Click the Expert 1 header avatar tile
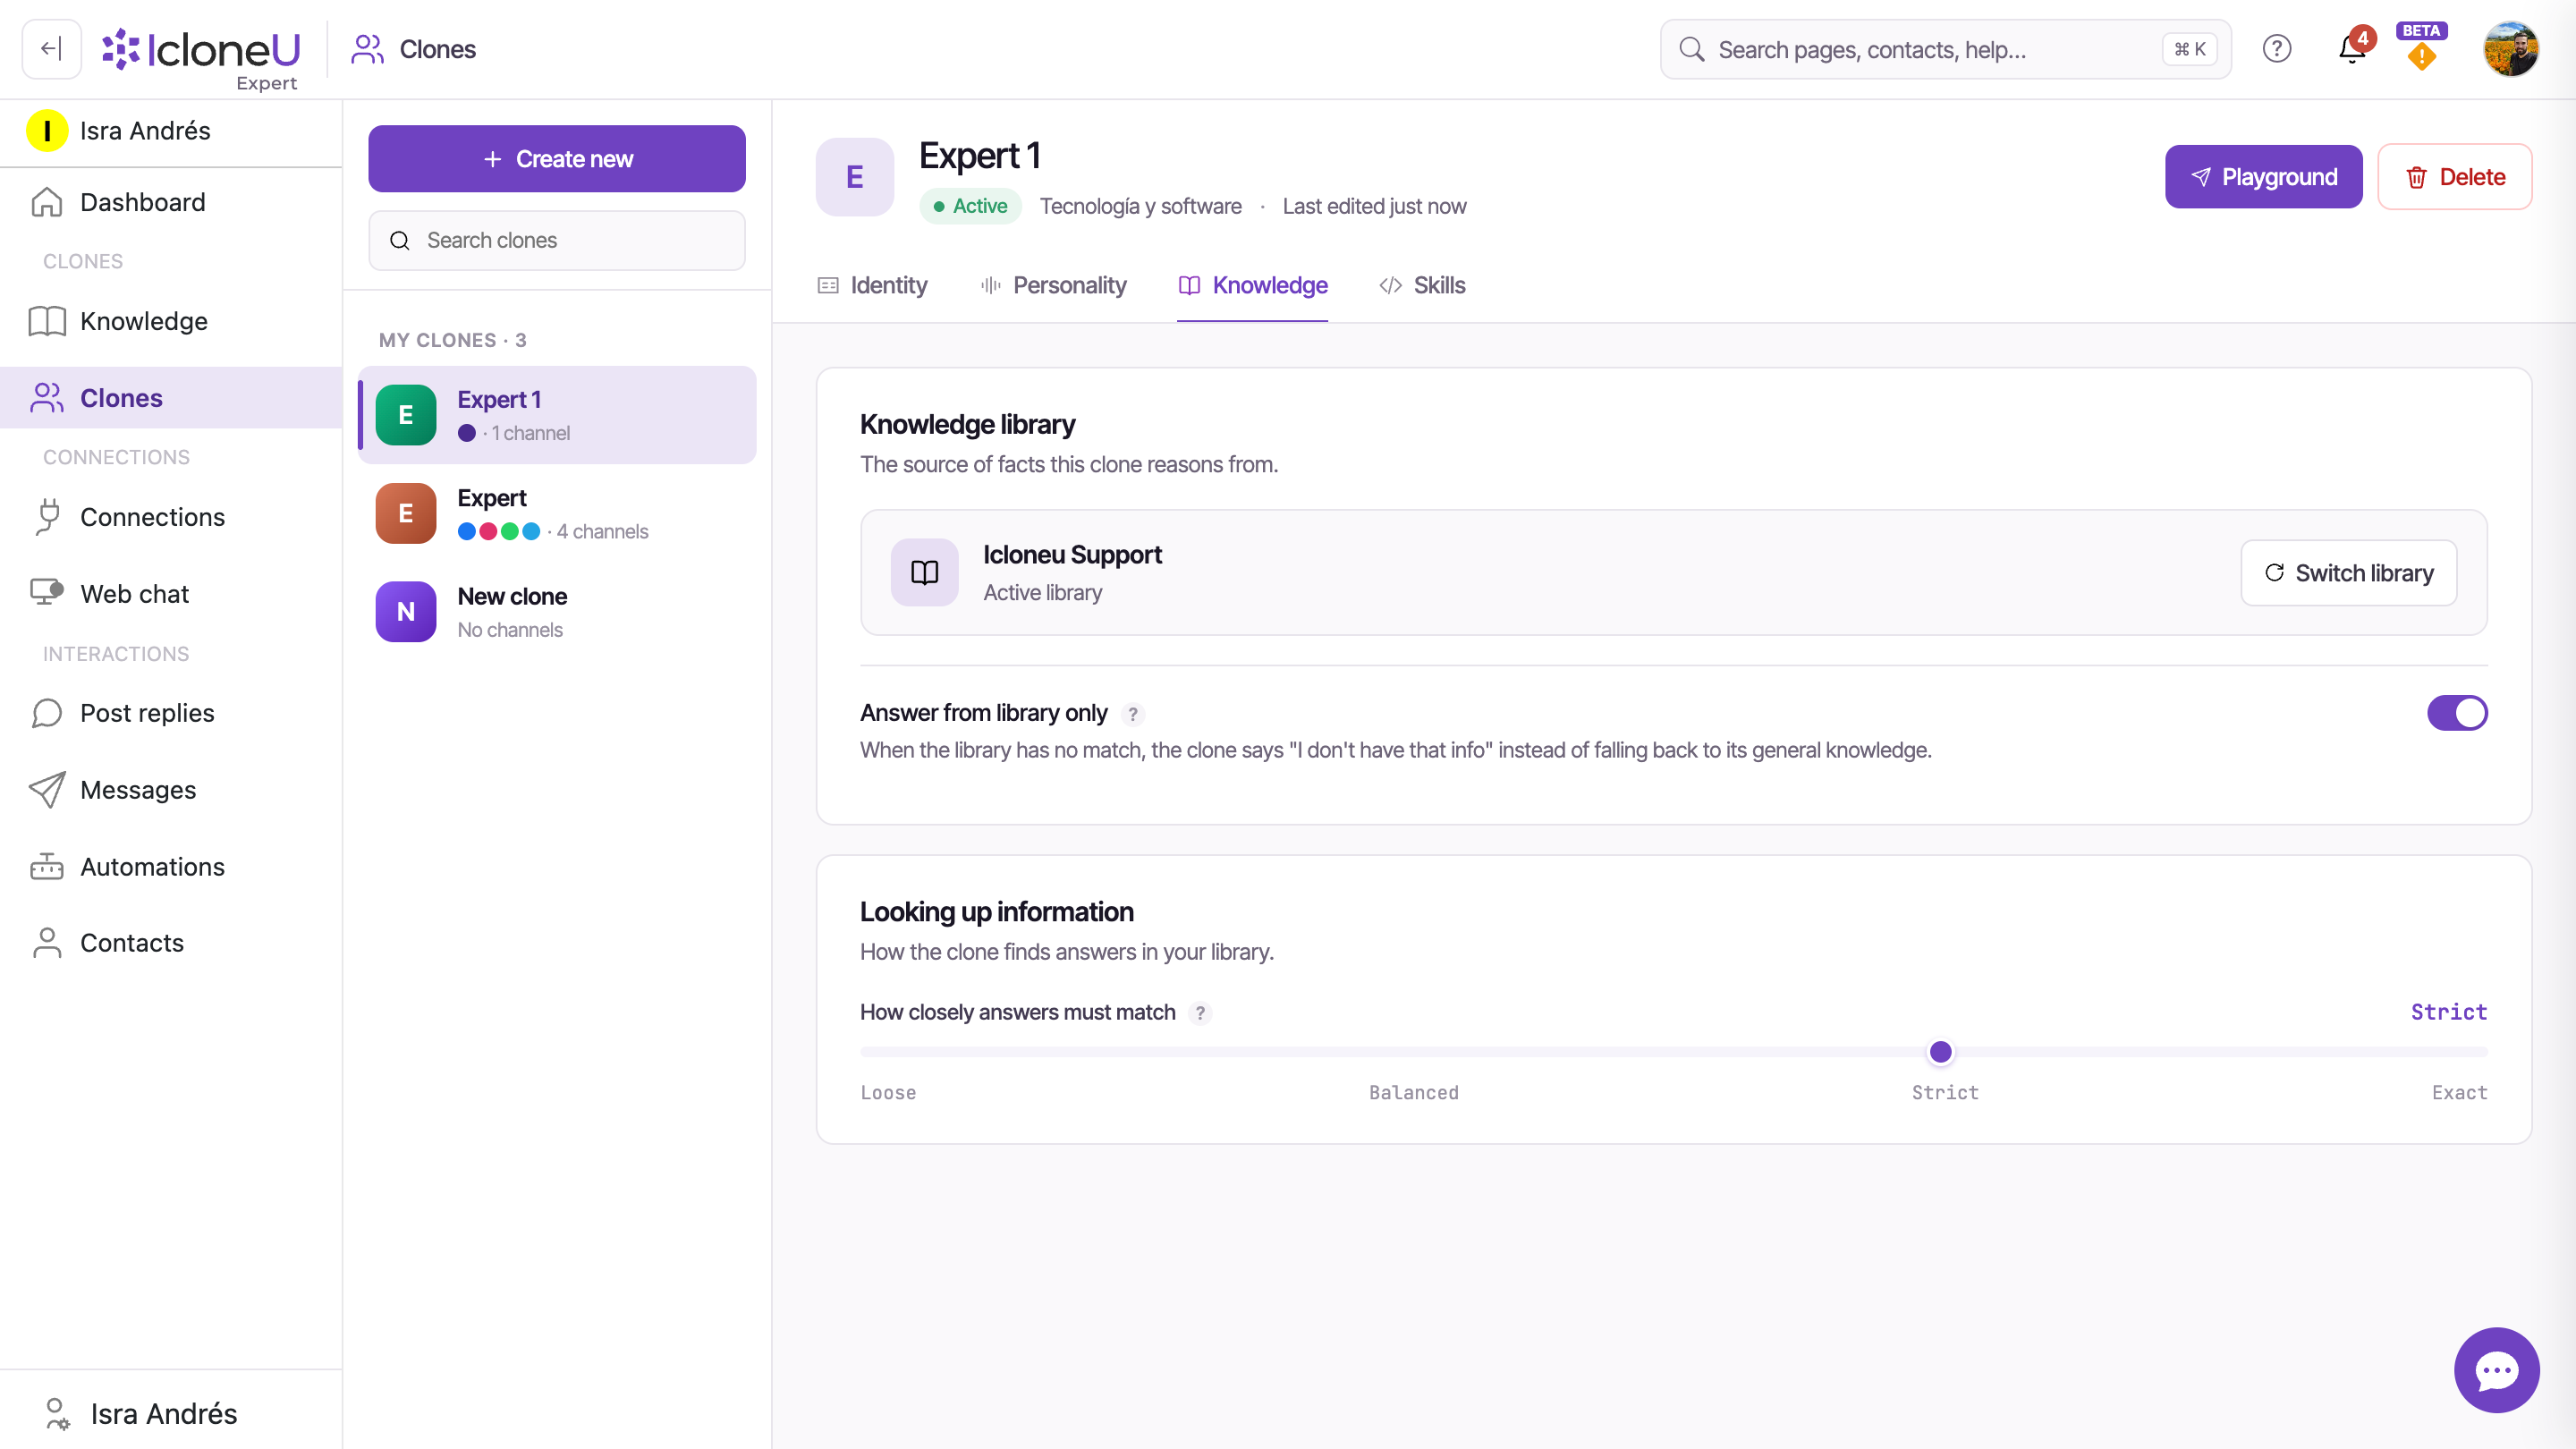2576x1449 pixels. coord(855,177)
